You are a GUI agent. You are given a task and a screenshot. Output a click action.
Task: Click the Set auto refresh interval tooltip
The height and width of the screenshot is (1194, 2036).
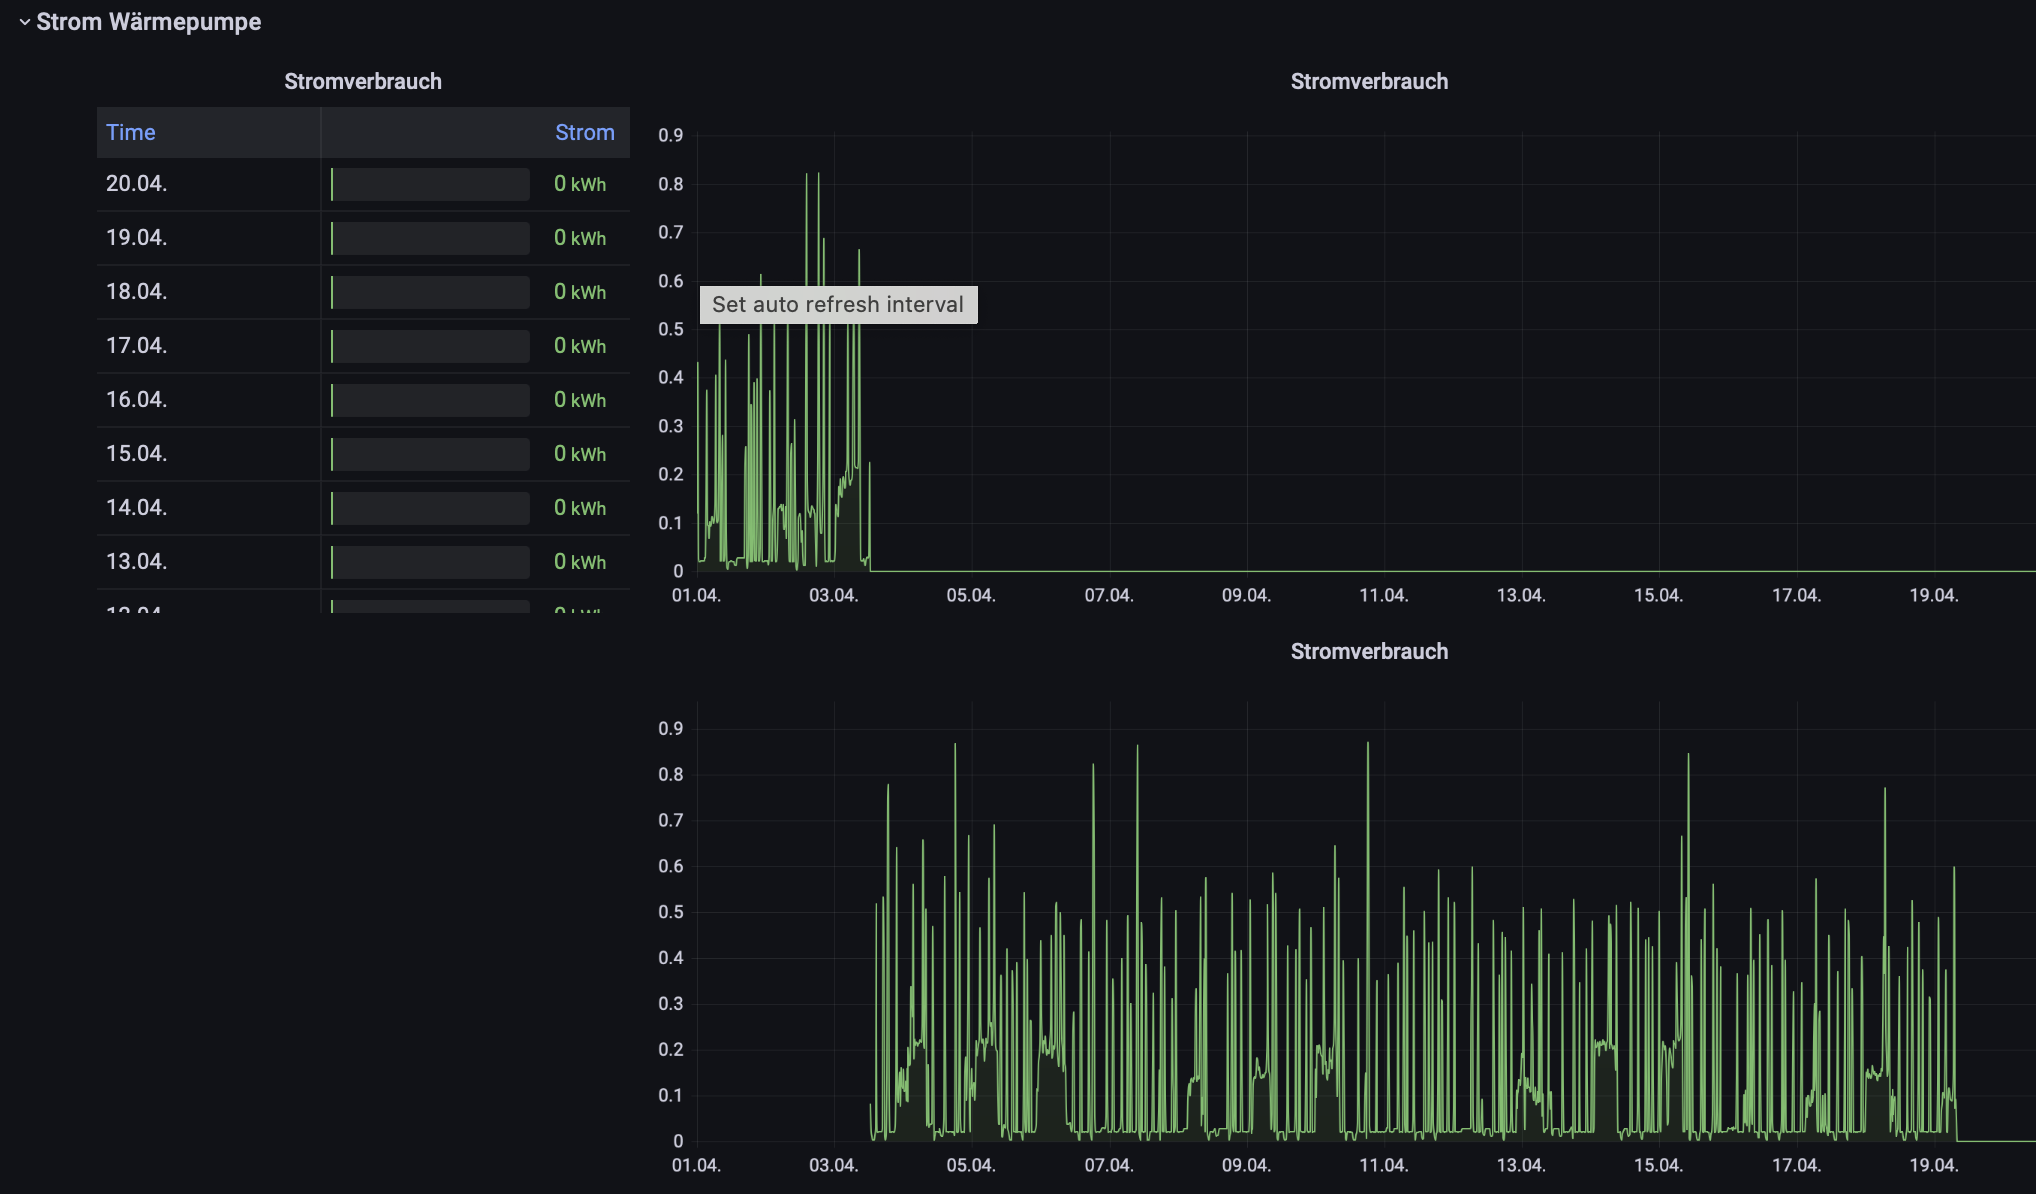pyautogui.click(x=838, y=305)
